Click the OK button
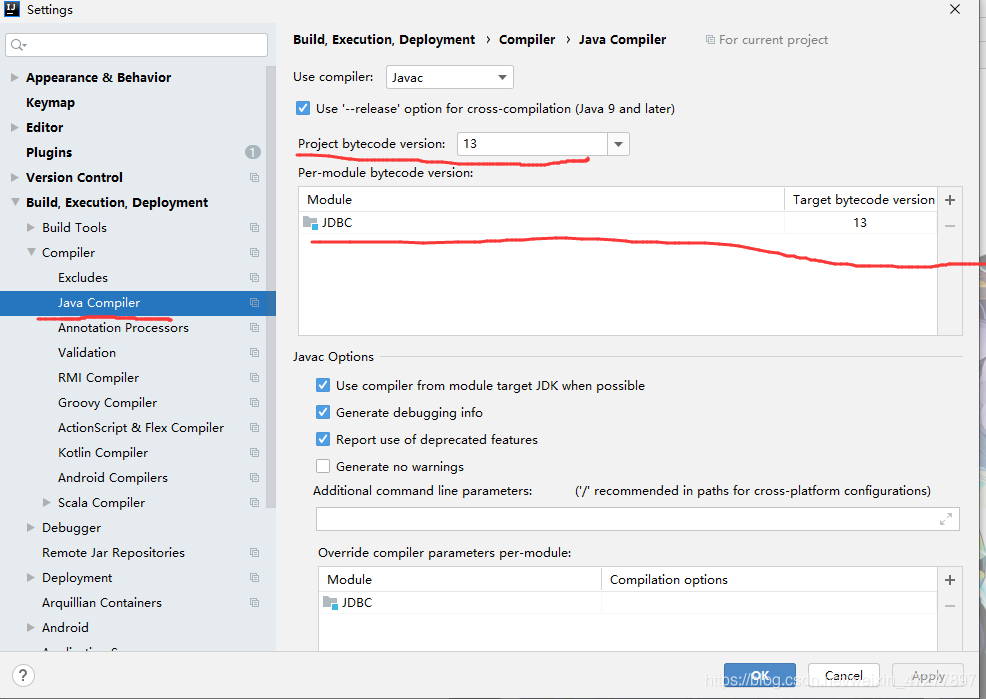Image resolution: width=986 pixels, height=699 pixels. pos(760,675)
